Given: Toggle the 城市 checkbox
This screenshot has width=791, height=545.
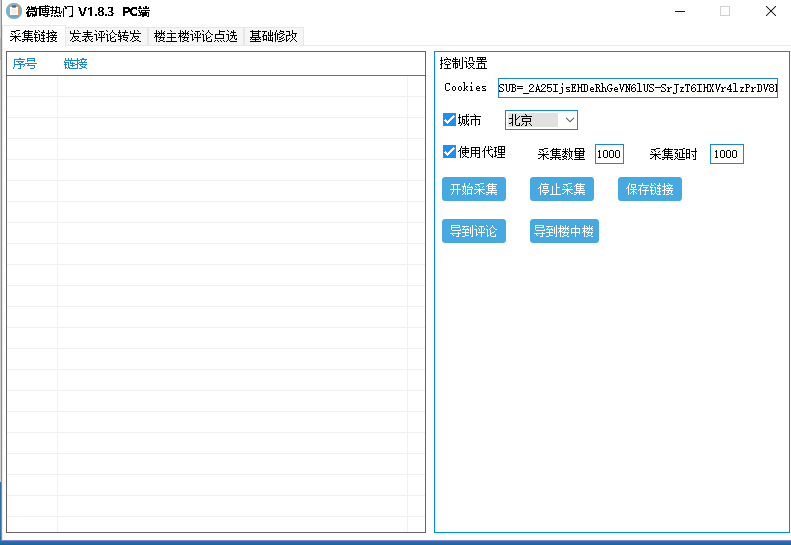Looking at the screenshot, I should [450, 120].
